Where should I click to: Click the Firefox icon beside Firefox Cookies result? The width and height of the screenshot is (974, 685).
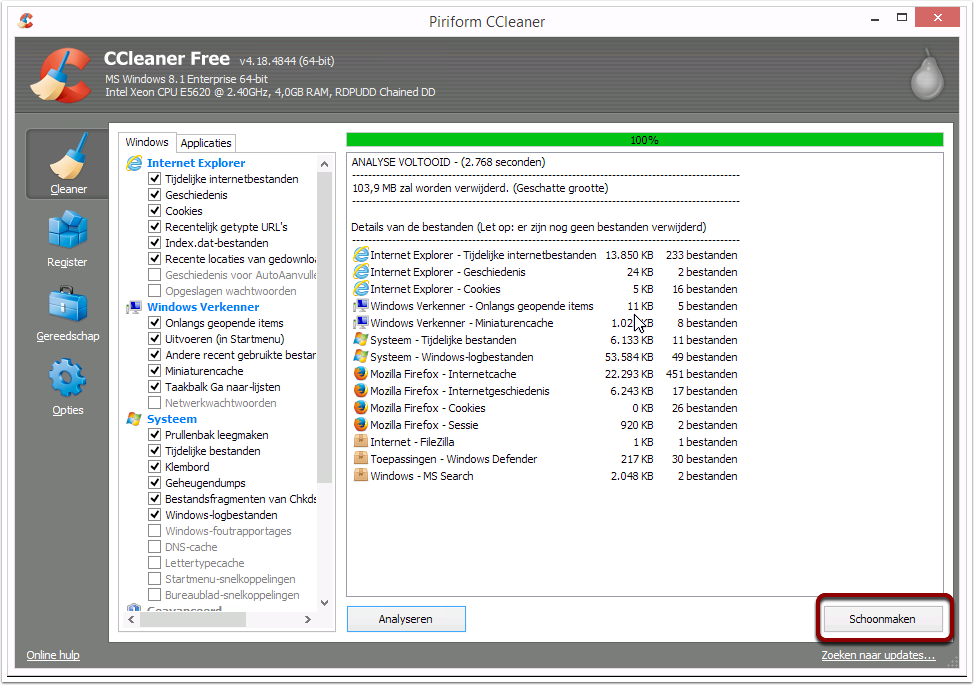pyautogui.click(x=361, y=407)
